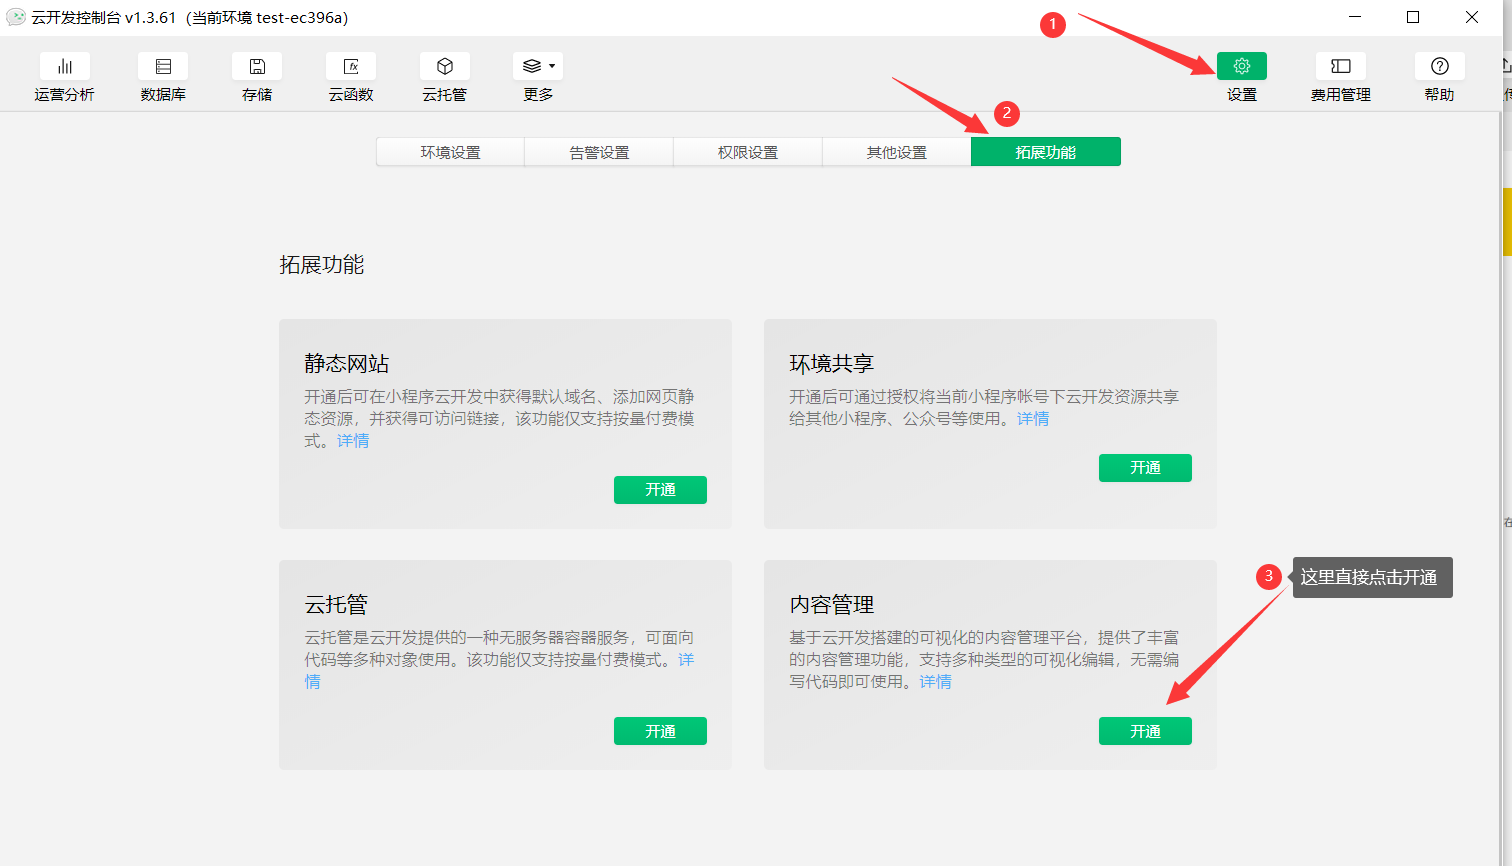Viewport: 1512px width, 866px height.
Task: Open the 帮助 question mark icon
Action: point(1440,66)
